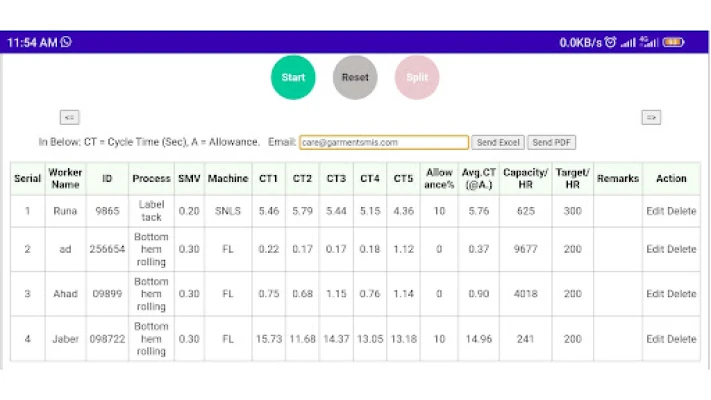Edit the row for worker Jaber
This screenshot has width=711, height=400.
pyautogui.click(x=654, y=339)
